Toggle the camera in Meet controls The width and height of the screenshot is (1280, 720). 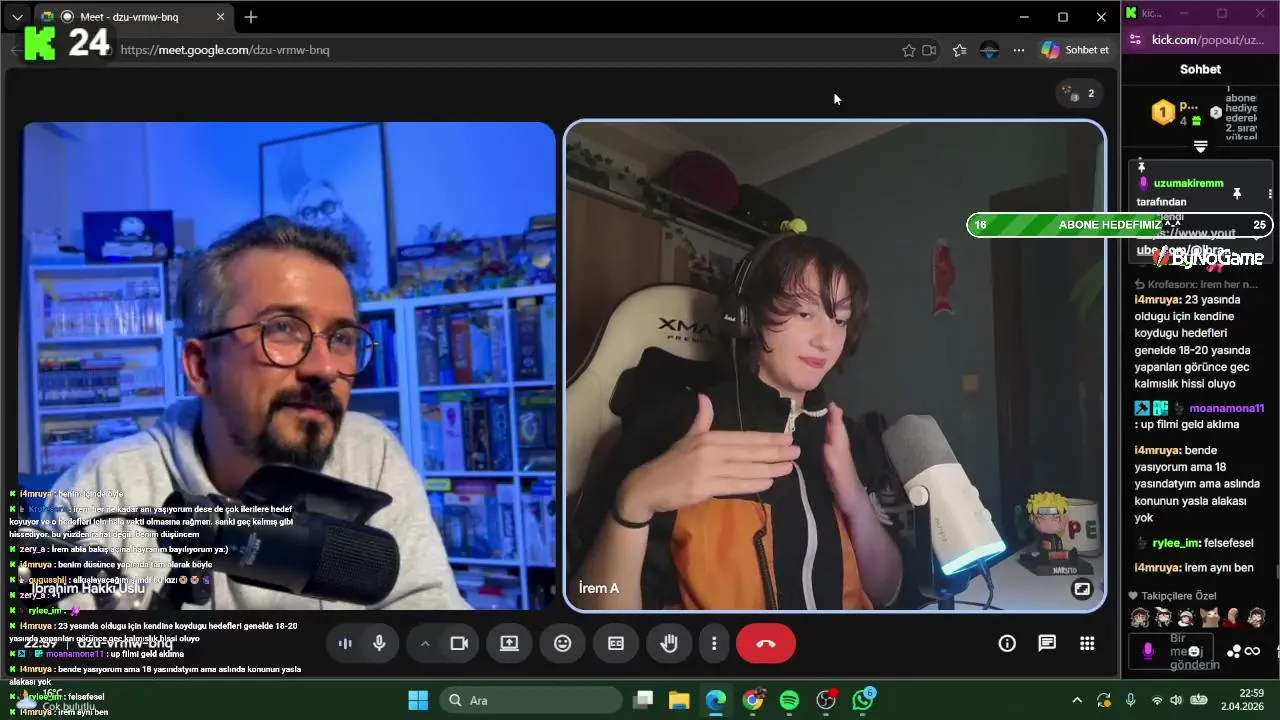pyautogui.click(x=459, y=644)
